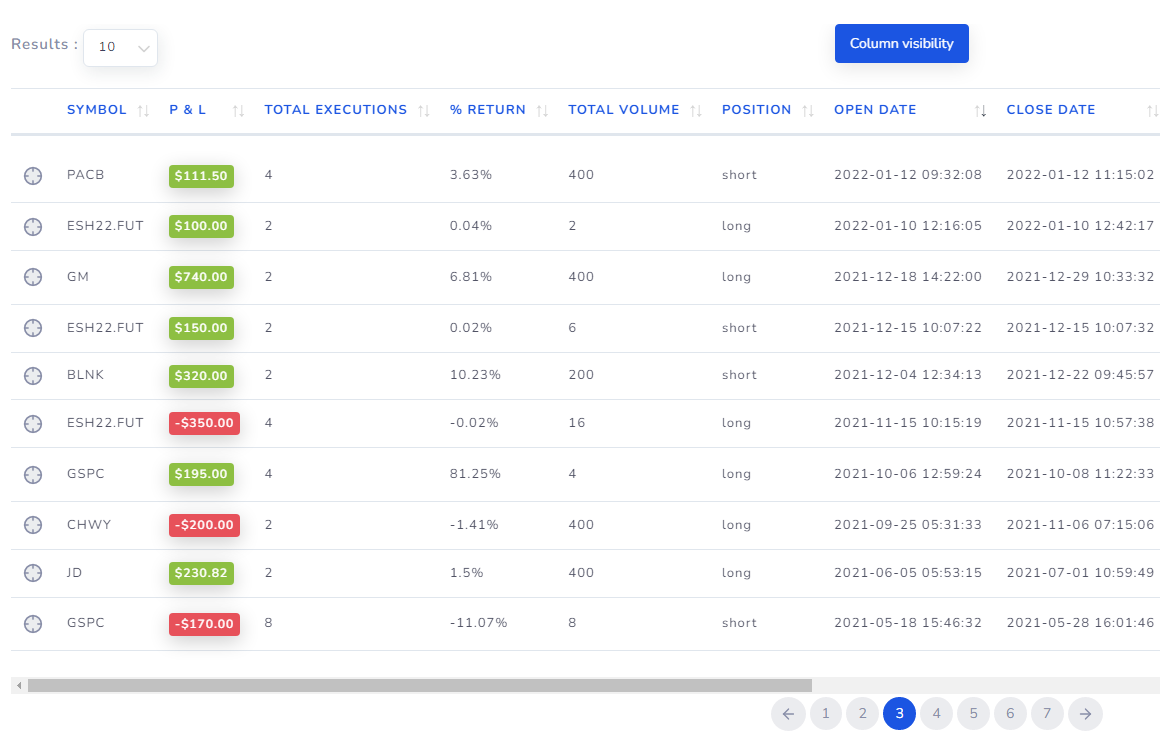
Task: Sort by Total Executions header
Action: [335, 110]
